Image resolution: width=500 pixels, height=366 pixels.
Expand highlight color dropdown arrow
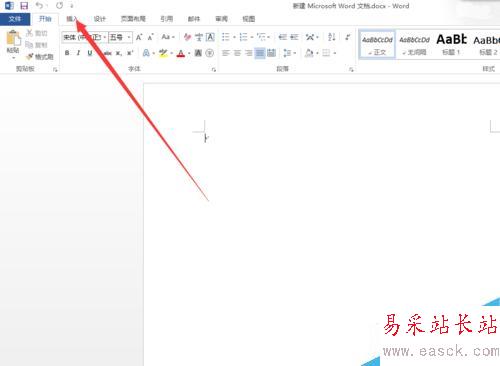[172, 53]
